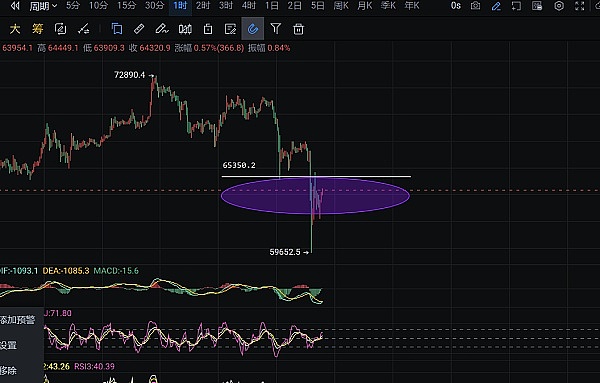Collapse panel with double-left arrow
Screen dimensions: 600x383
[15, 6]
